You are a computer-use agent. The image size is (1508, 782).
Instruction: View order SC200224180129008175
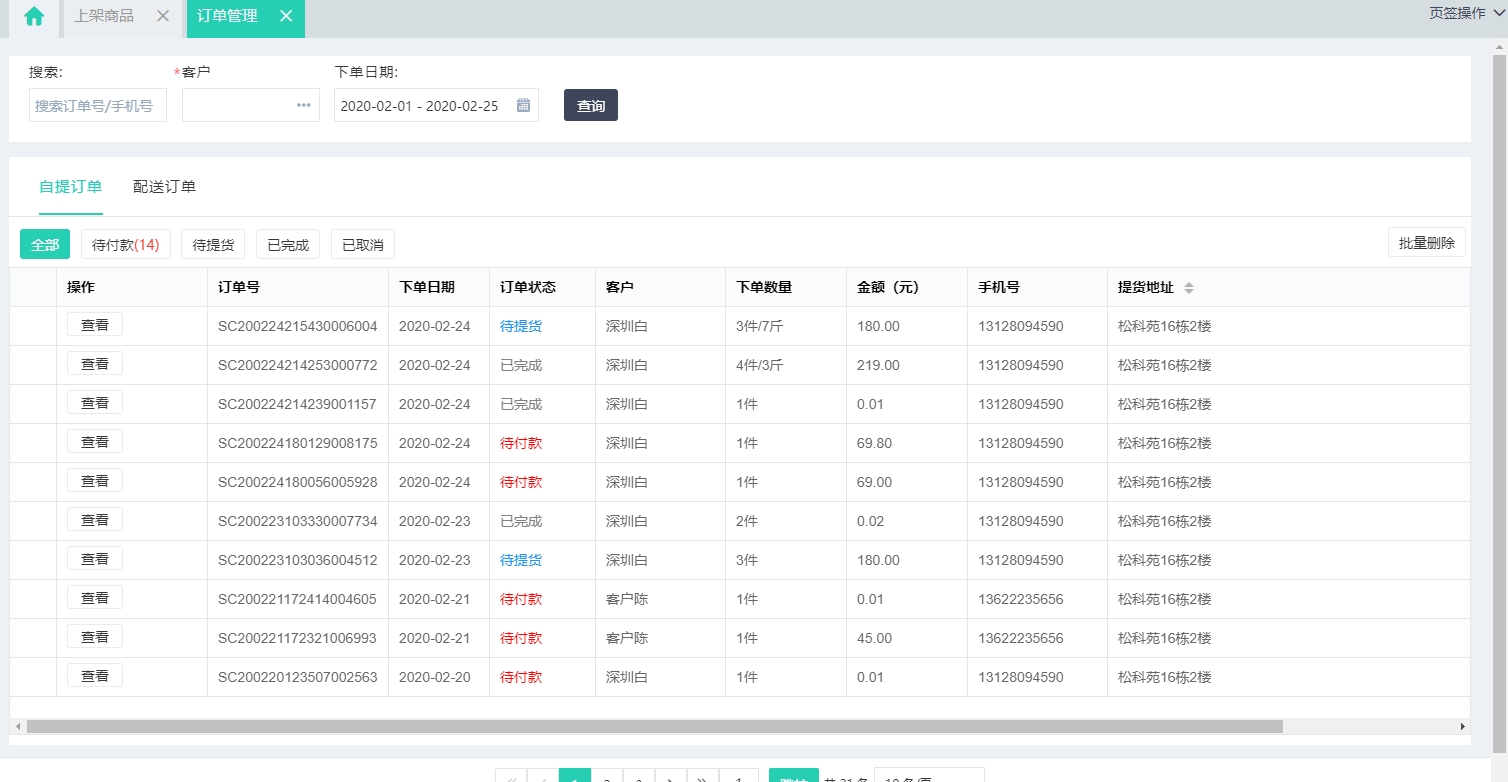point(95,441)
